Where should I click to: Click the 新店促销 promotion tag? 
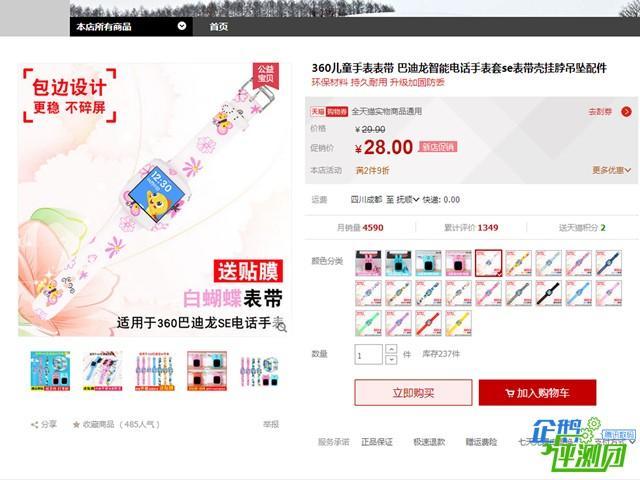click(438, 147)
